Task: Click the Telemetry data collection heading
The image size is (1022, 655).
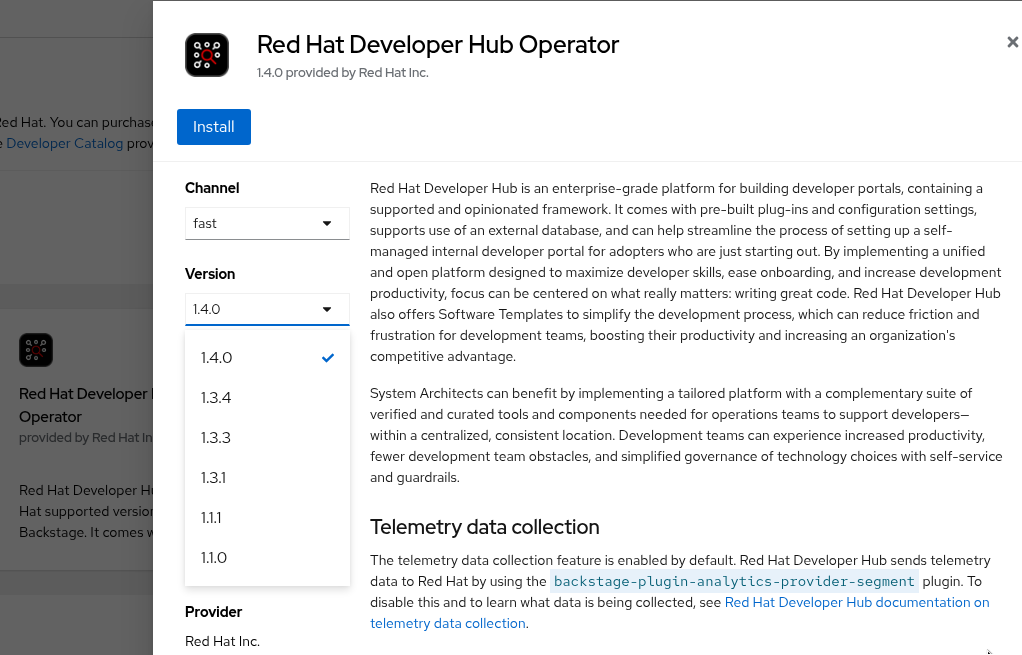Action: (x=485, y=527)
